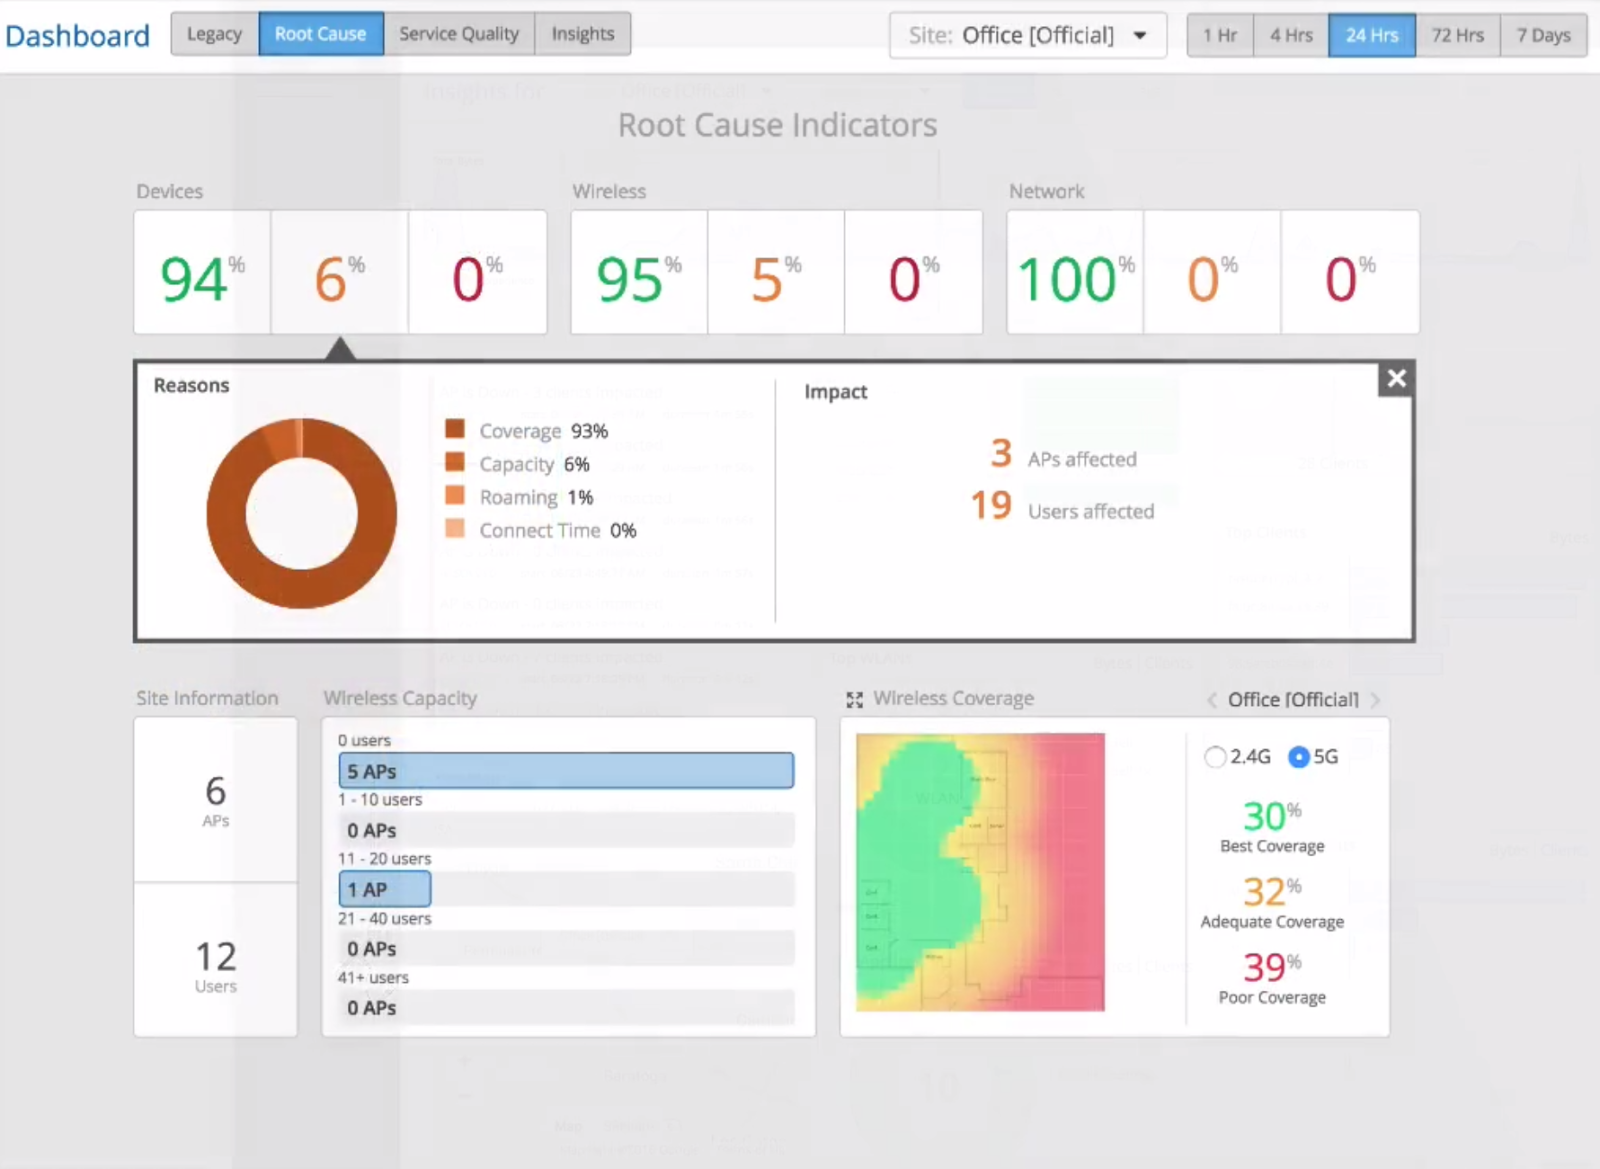The height and width of the screenshot is (1169, 1600).
Task: Click the Coverage legend color swatch
Action: tap(455, 429)
